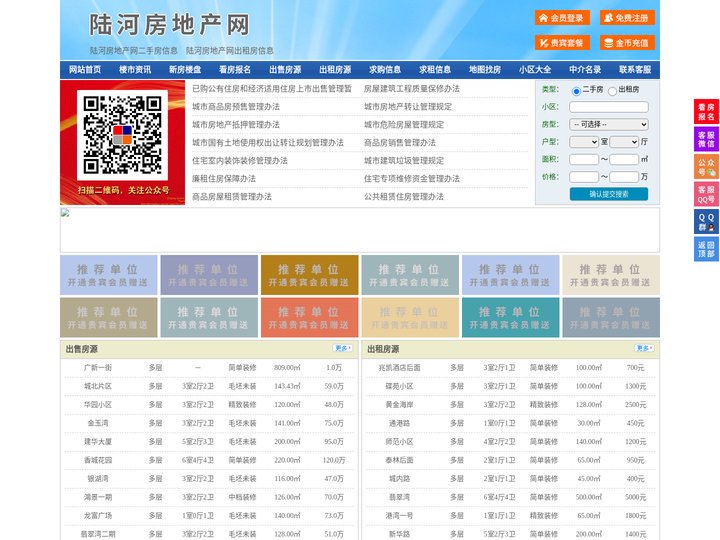Click the maximum 面积 input field
720x540 pixels.
tap(624, 159)
